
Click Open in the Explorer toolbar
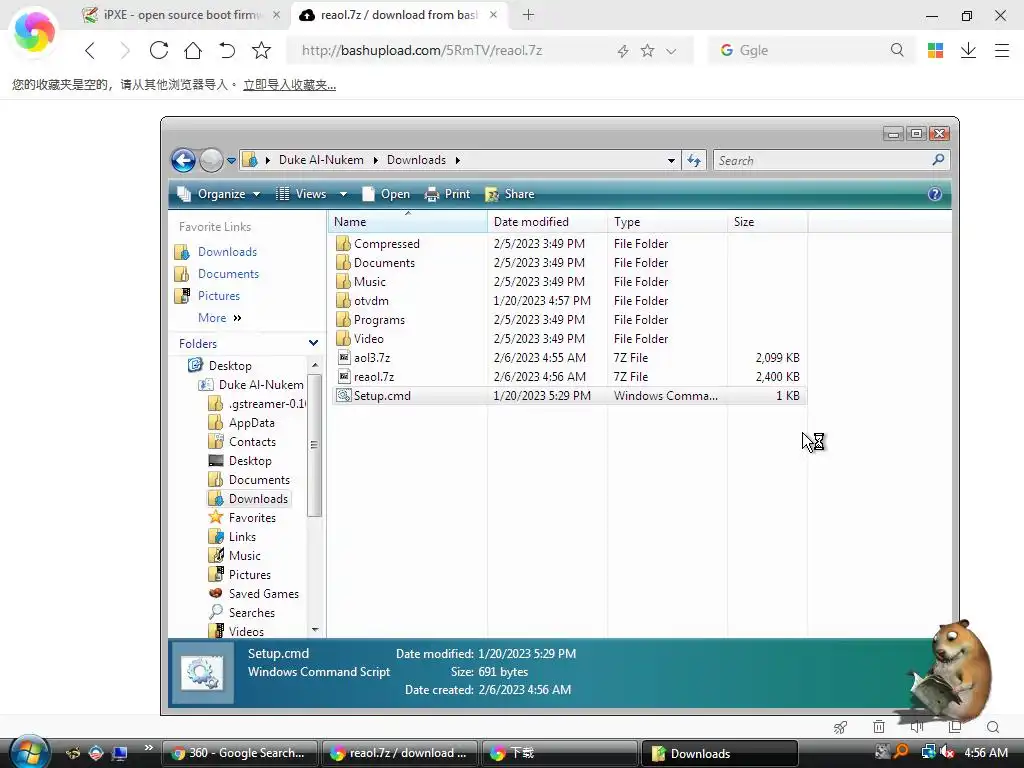tap(386, 194)
